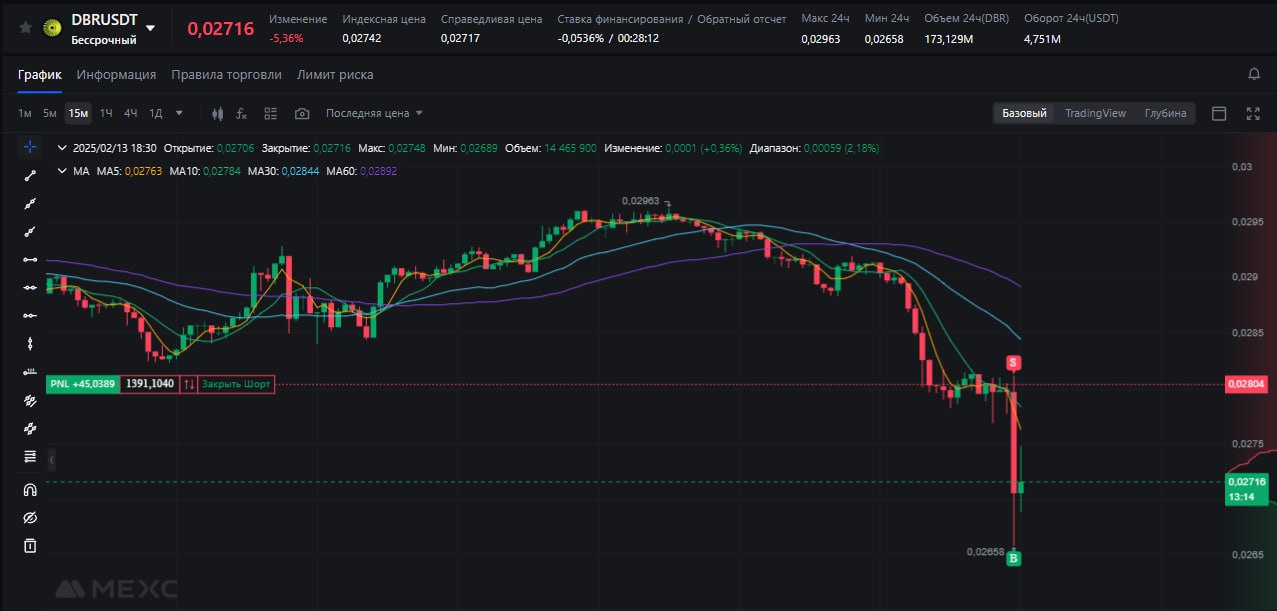Collapse the drawing toolbar side handle
The height and width of the screenshot is (611, 1277).
(x=52, y=459)
